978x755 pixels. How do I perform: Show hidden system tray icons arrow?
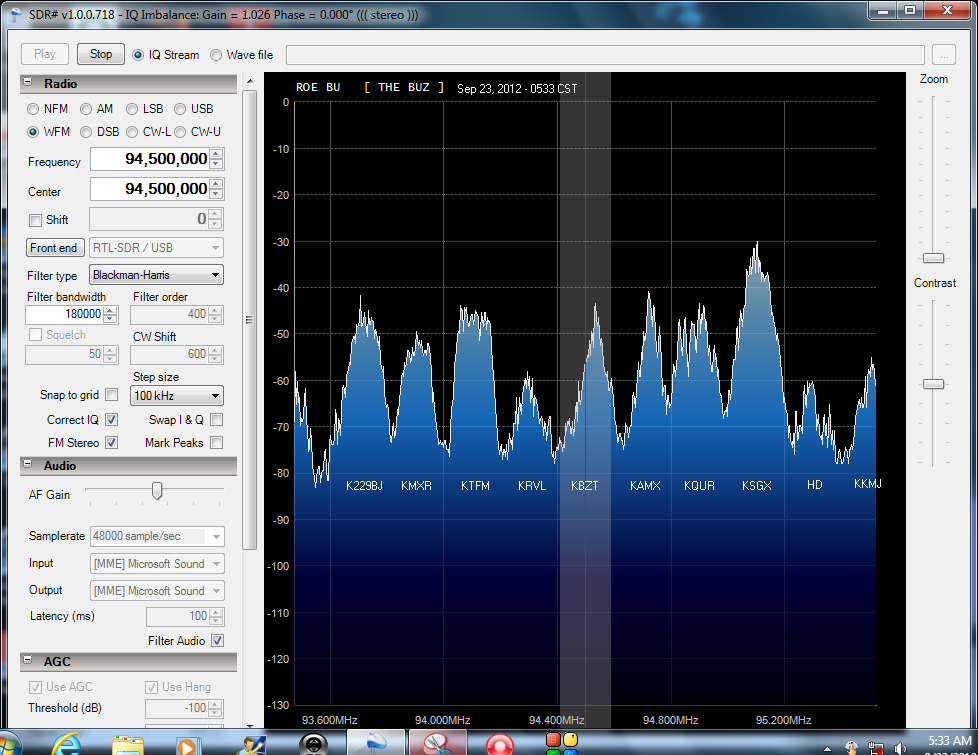(827, 749)
